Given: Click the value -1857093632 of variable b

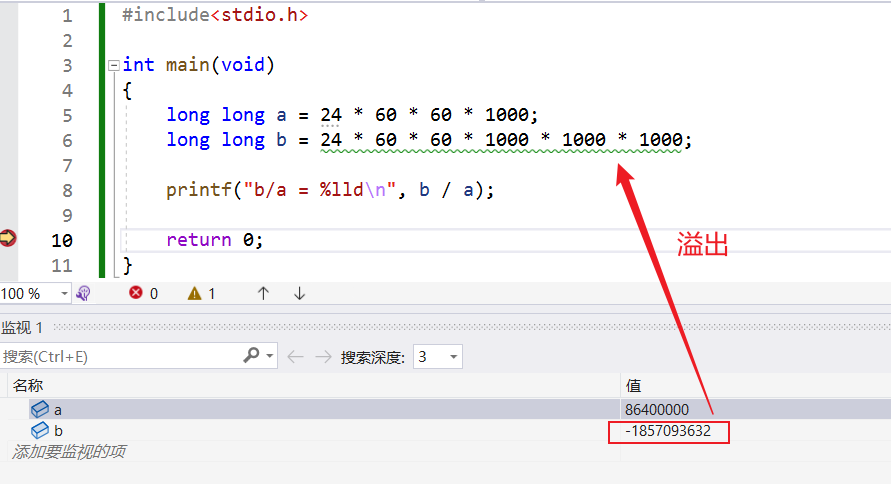Looking at the screenshot, I should pos(668,431).
